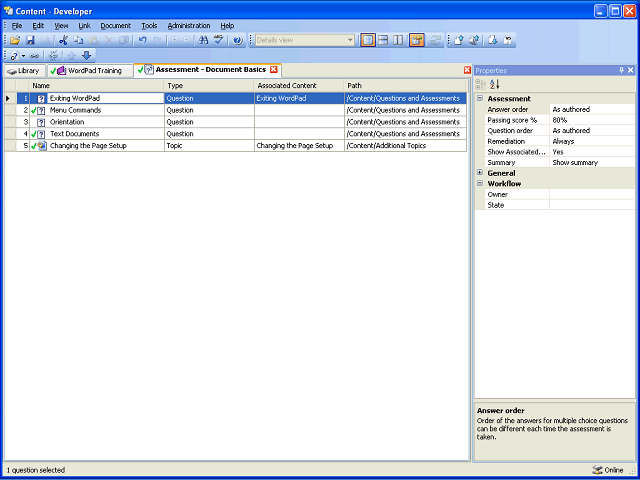Viewport: 640px width, 480px height.
Task: Move selected item down with blue arrow
Action: 86,56
